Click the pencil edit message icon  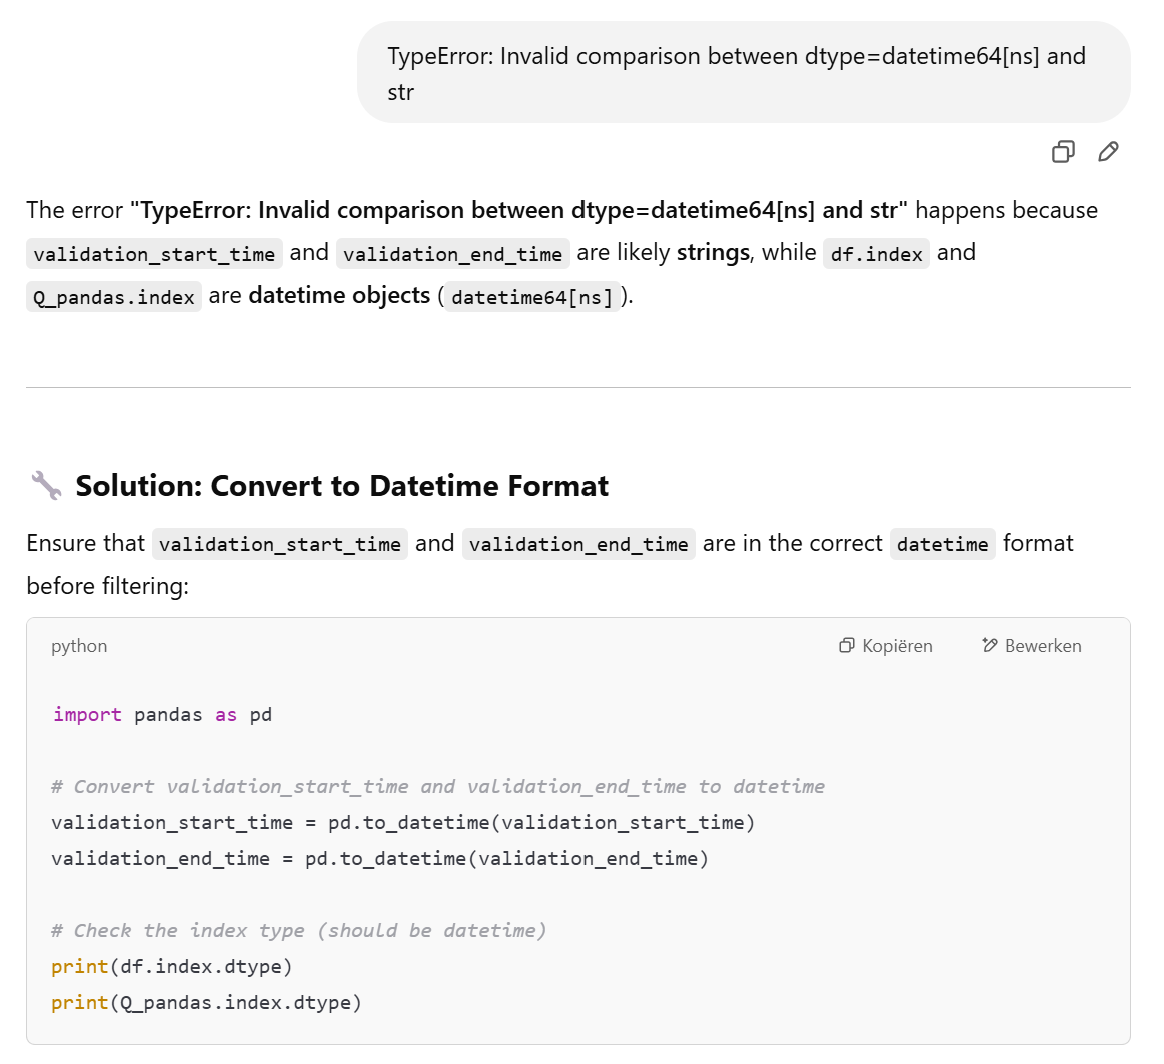(1108, 151)
